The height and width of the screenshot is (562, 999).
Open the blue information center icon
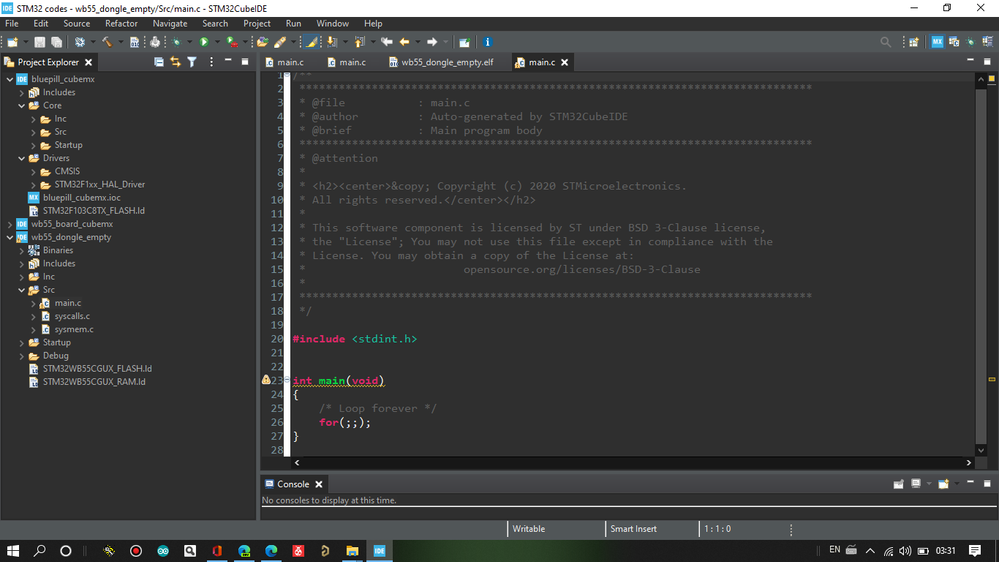[487, 42]
